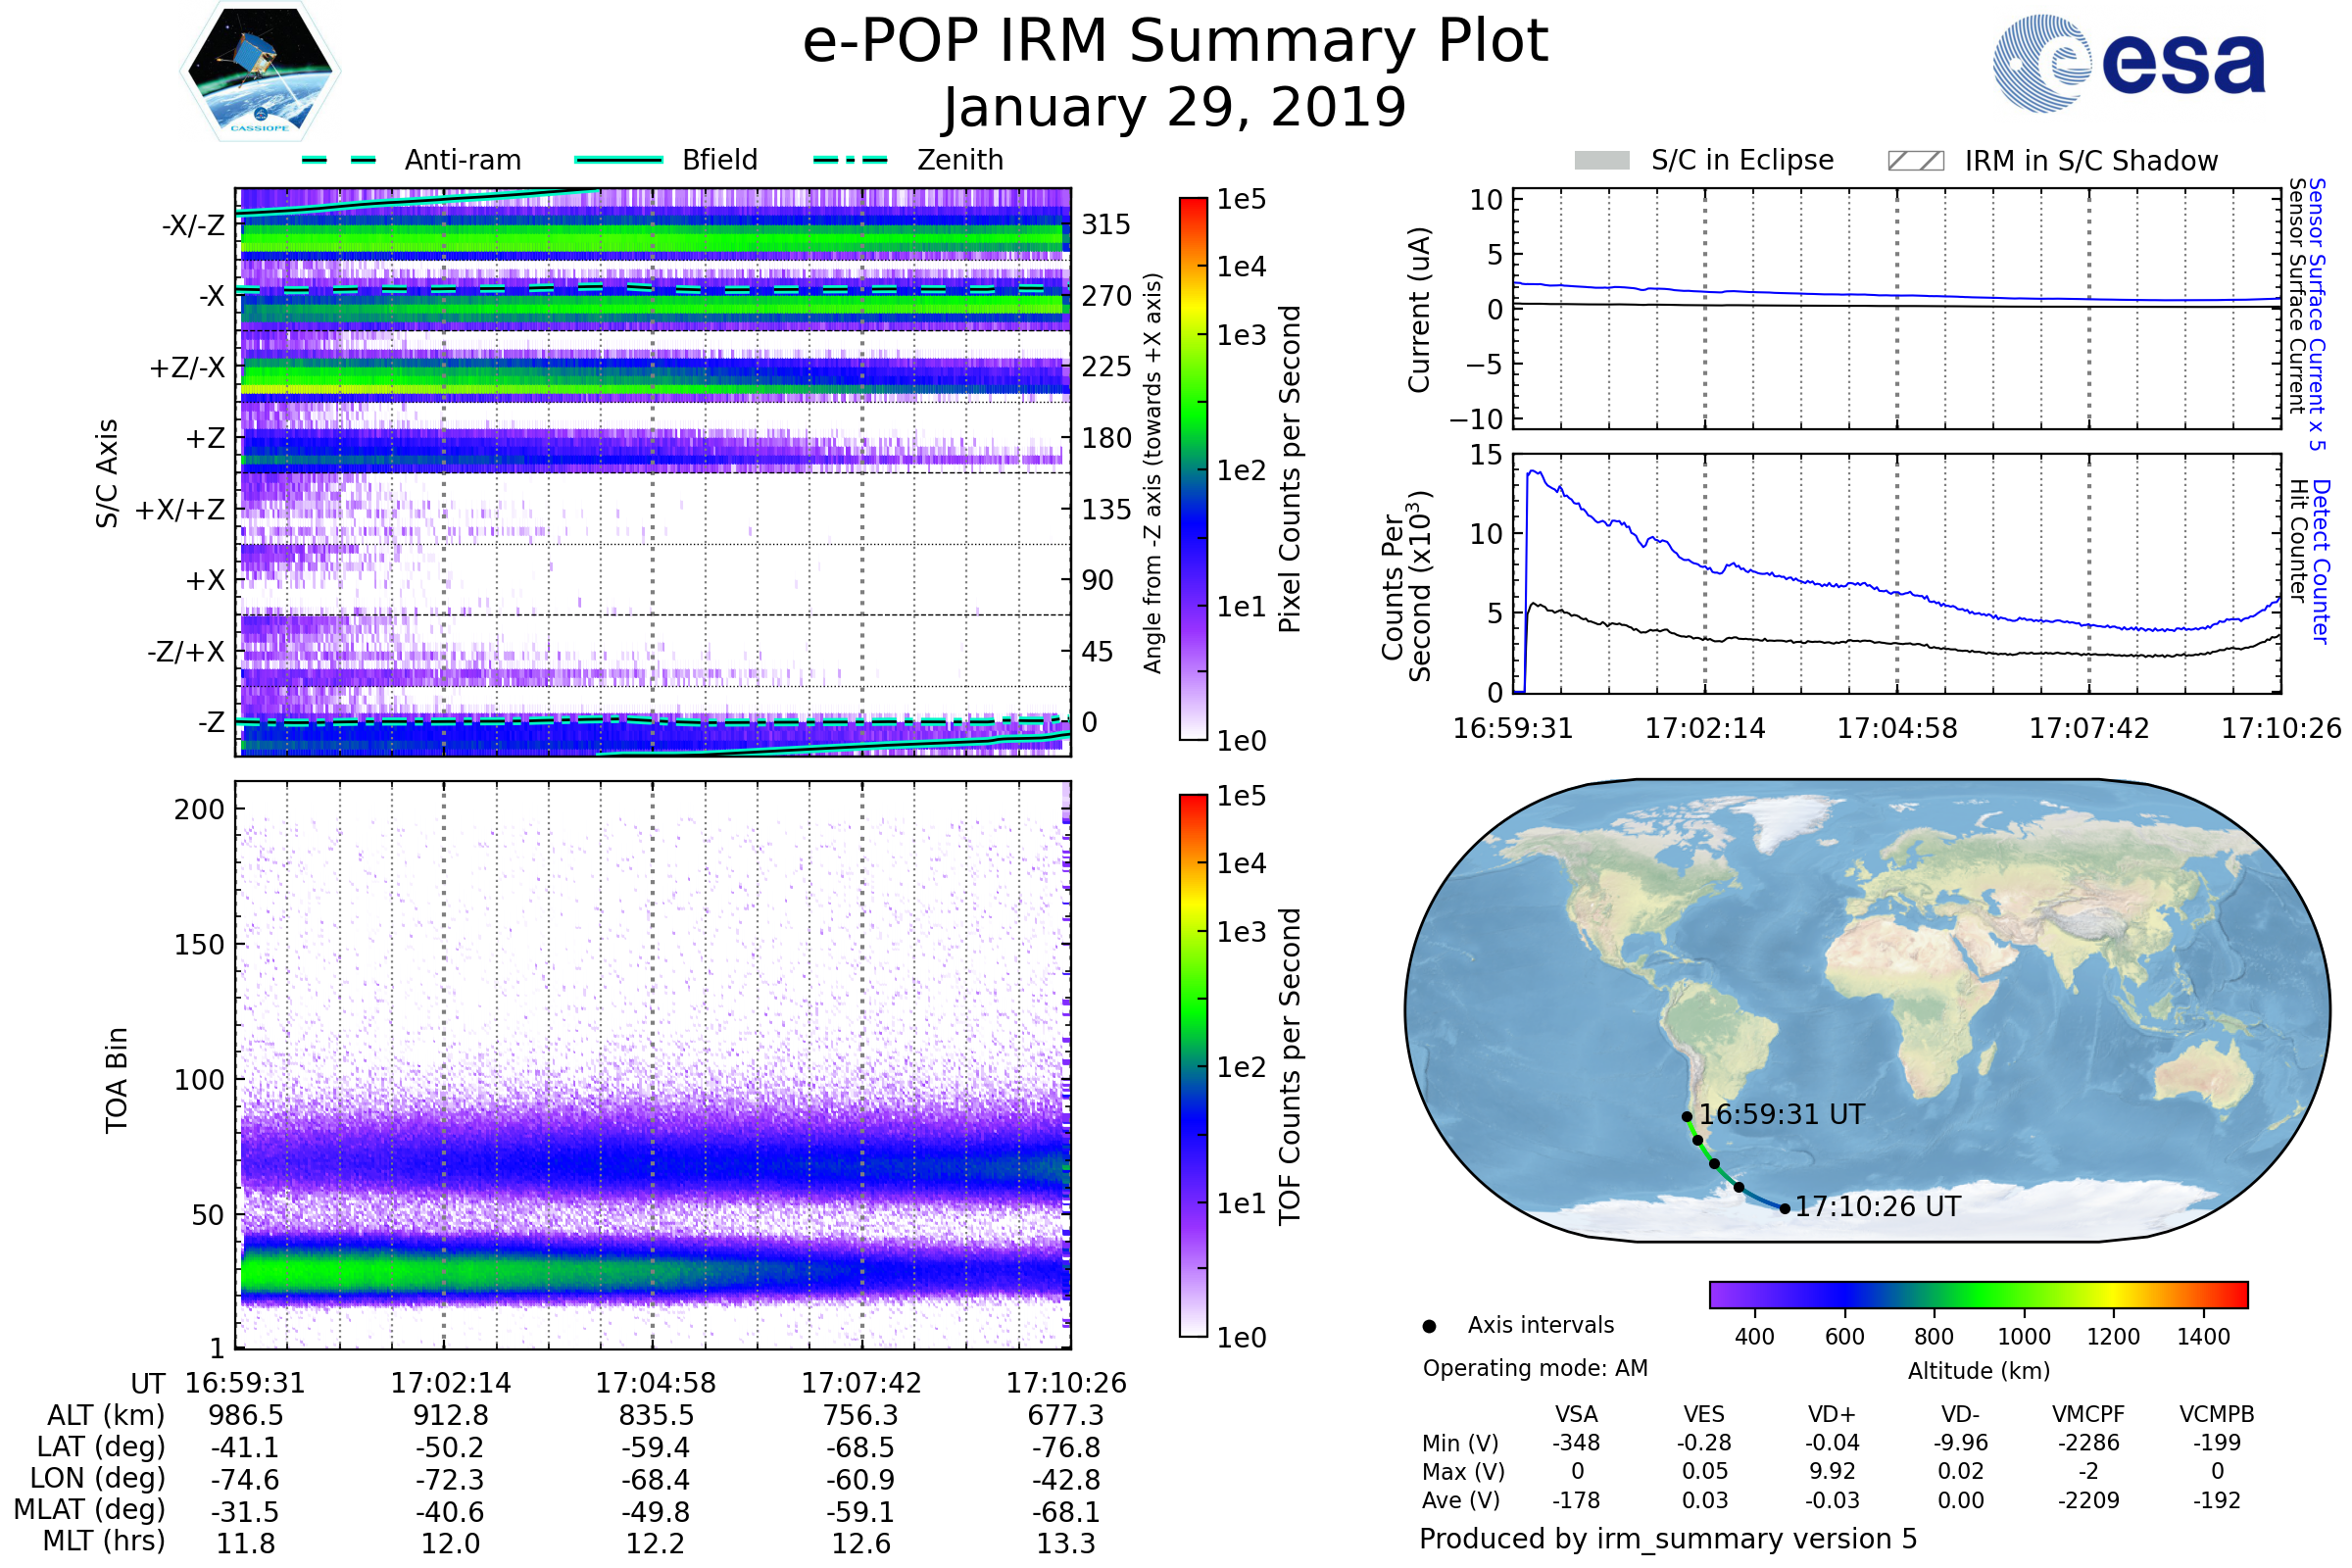Viewport: 2352px width, 1568px height.
Task: Click the 16:59:31 UT start point on map
Action: pyautogui.click(x=1687, y=1117)
